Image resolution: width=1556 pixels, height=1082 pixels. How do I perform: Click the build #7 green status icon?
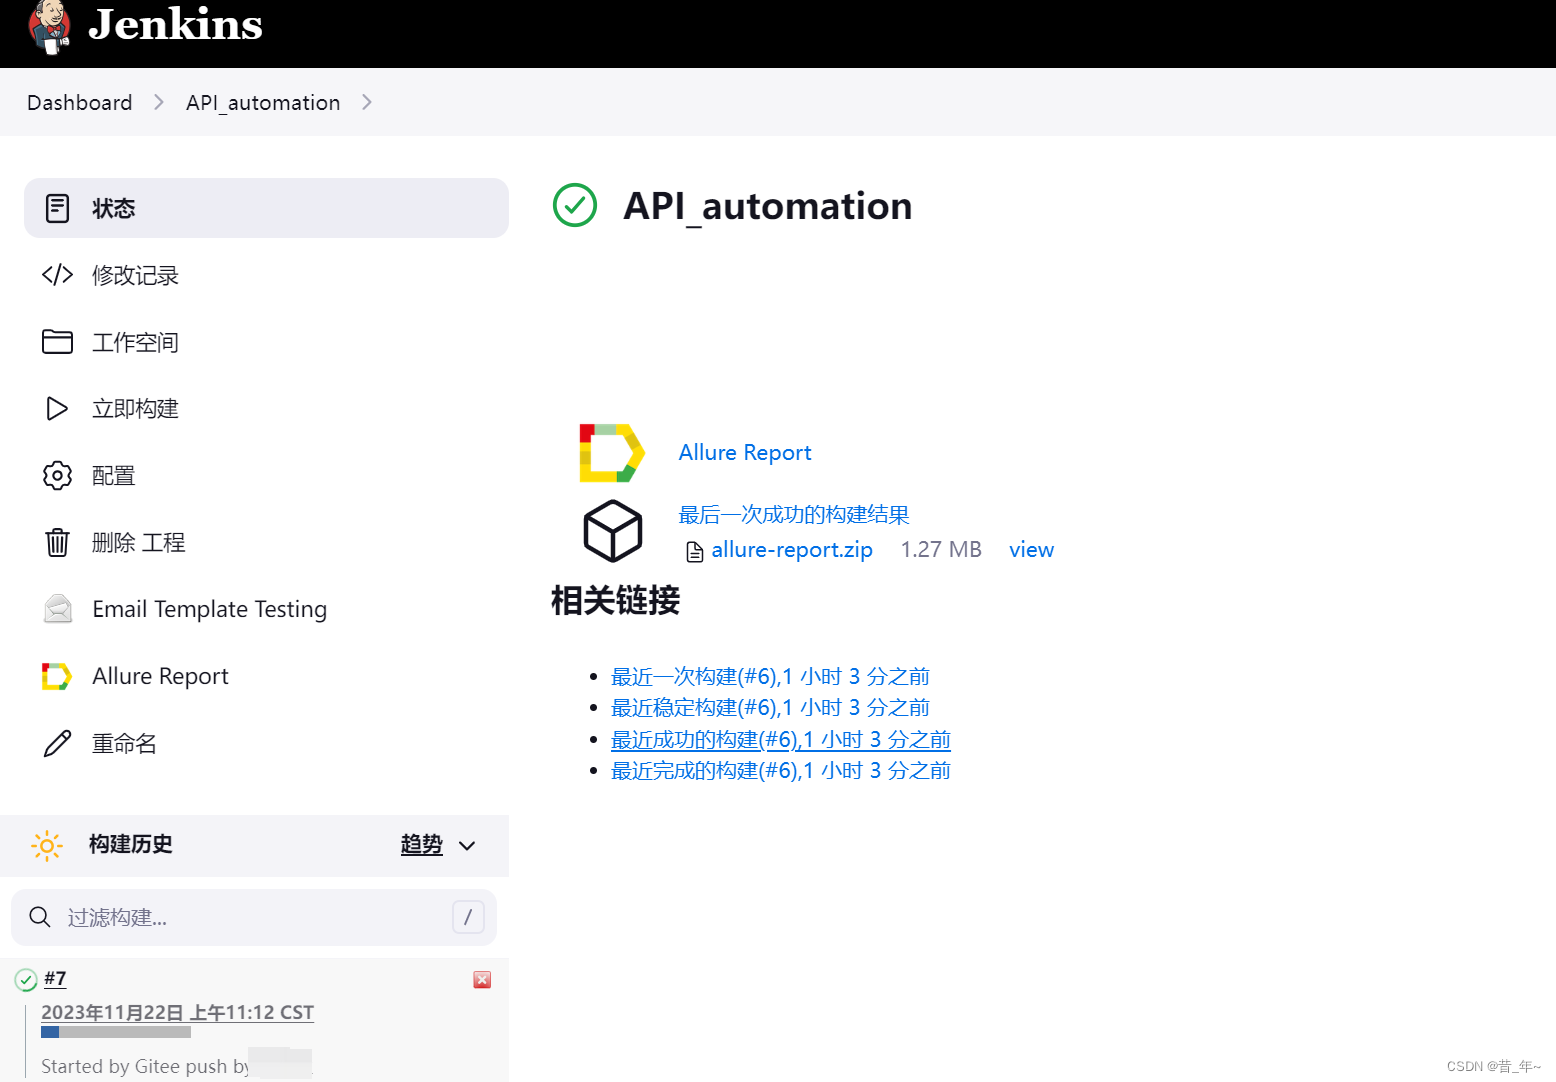(x=26, y=980)
